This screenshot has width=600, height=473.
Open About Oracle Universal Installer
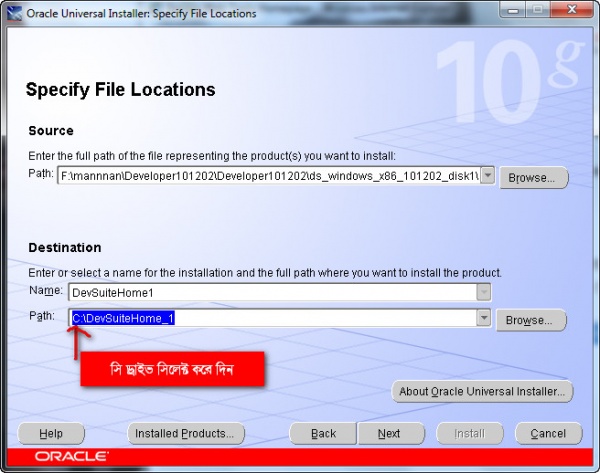click(x=482, y=391)
